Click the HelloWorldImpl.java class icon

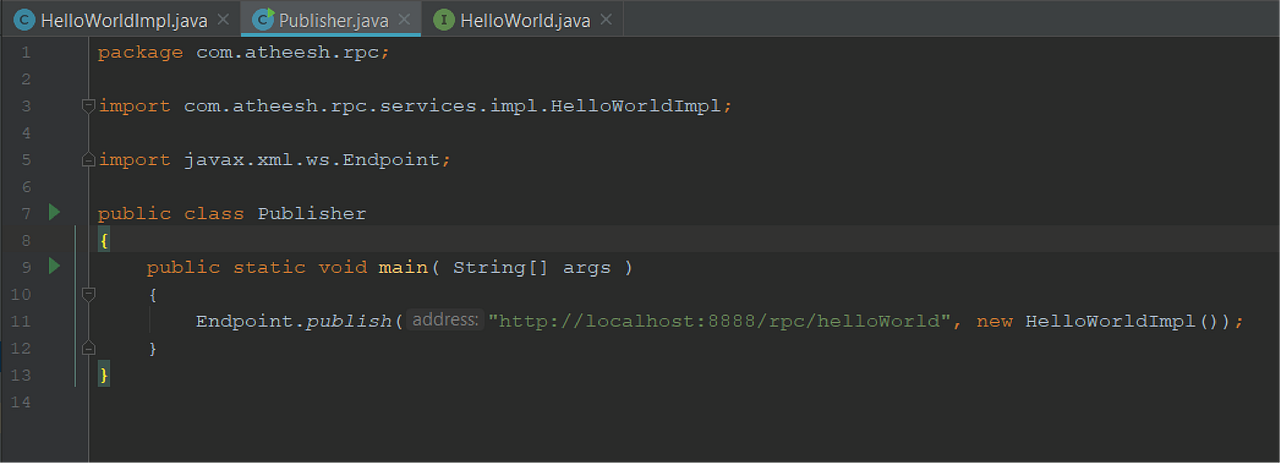coord(23,20)
